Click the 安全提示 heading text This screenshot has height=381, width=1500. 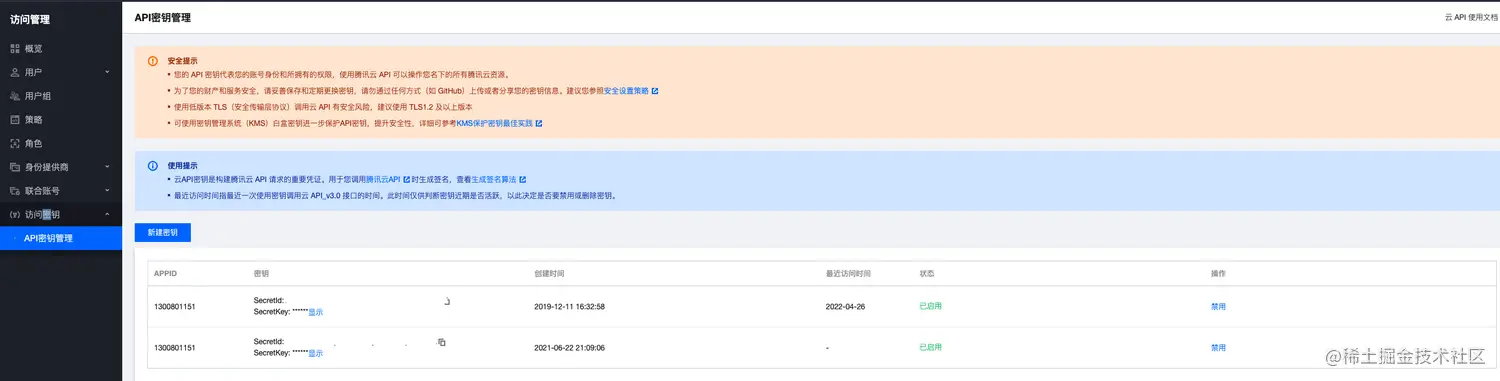(x=182, y=60)
